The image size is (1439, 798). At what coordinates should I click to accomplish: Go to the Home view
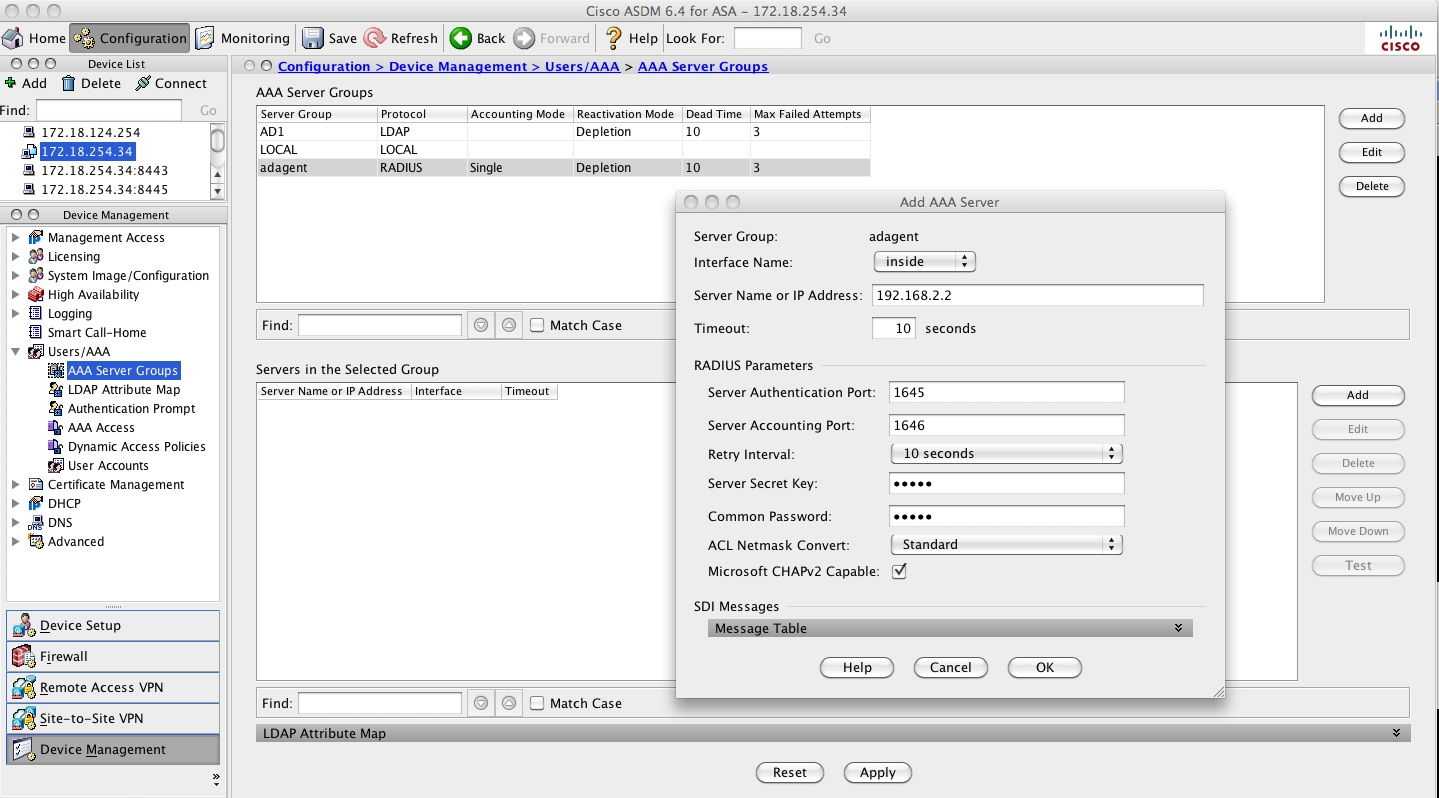[34, 38]
